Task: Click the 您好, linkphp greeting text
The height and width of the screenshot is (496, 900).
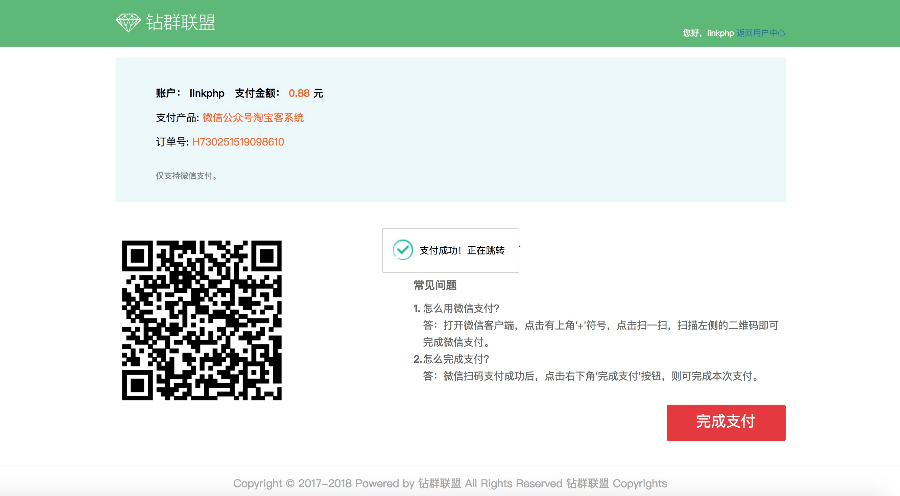Action: point(708,33)
